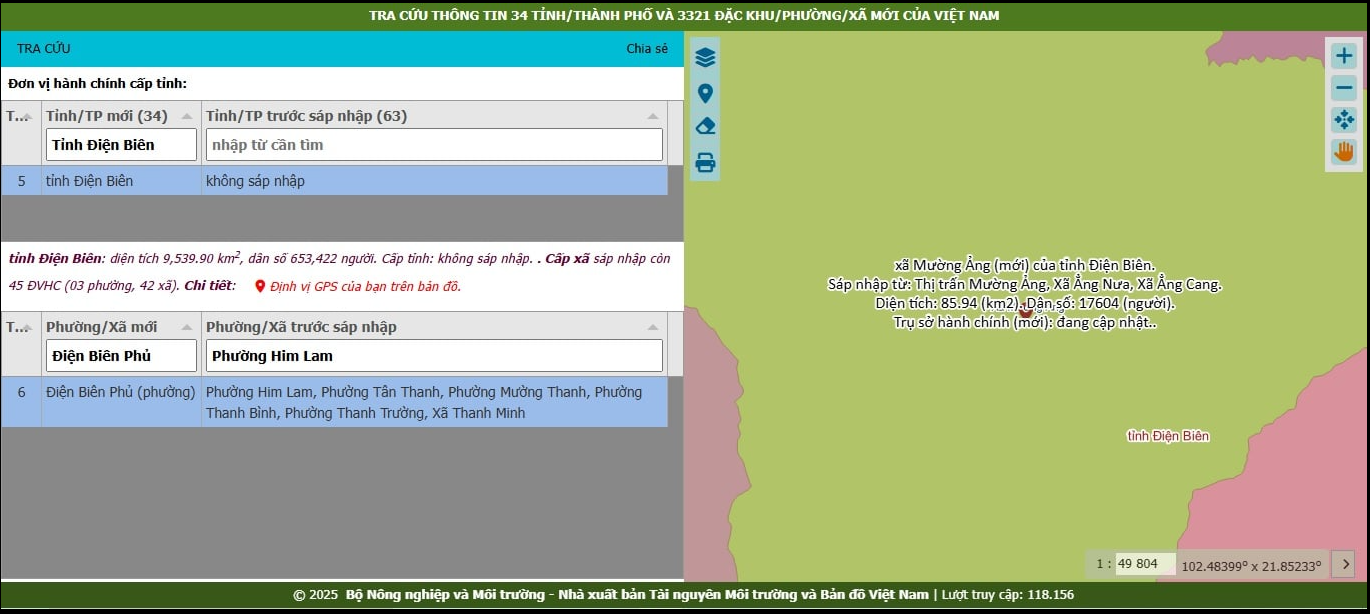Click the full extent arrows icon
The width and height of the screenshot is (1370, 614).
[1344, 120]
